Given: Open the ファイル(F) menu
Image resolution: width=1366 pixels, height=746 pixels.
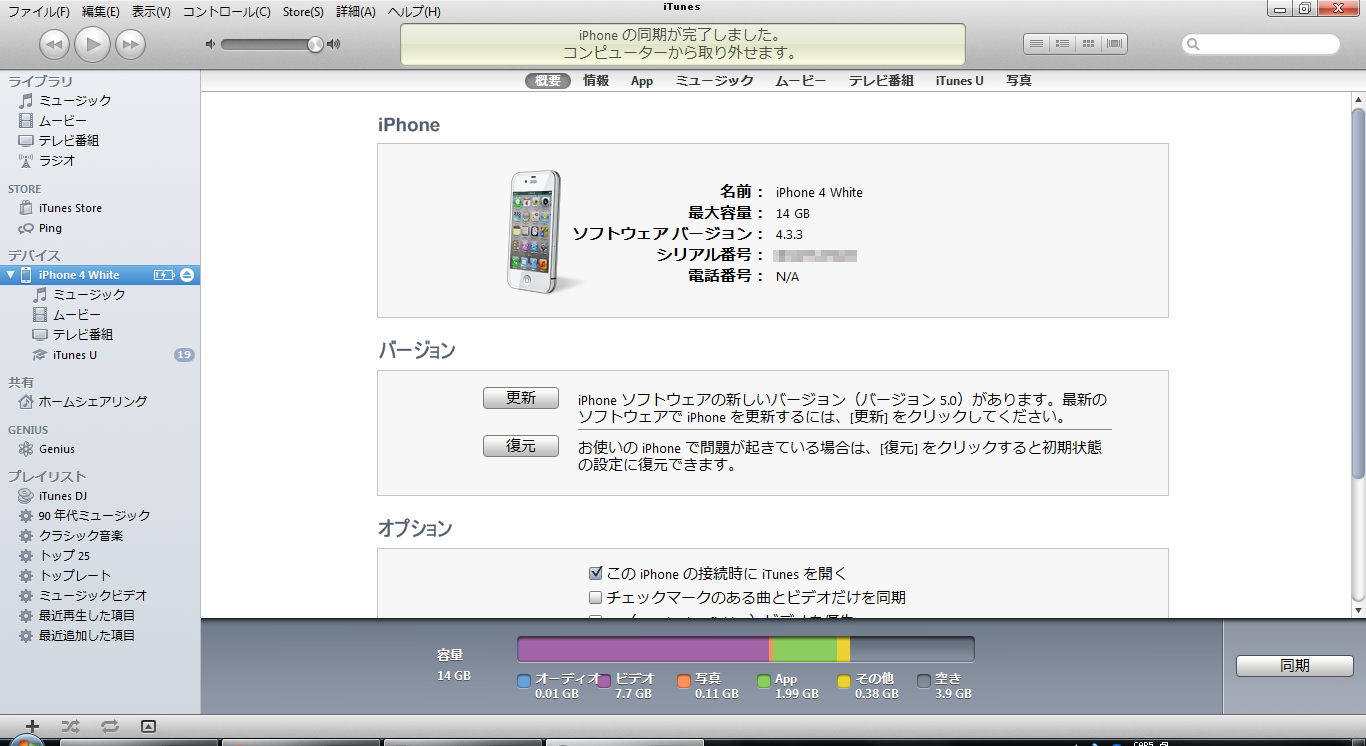Looking at the screenshot, I should [39, 12].
